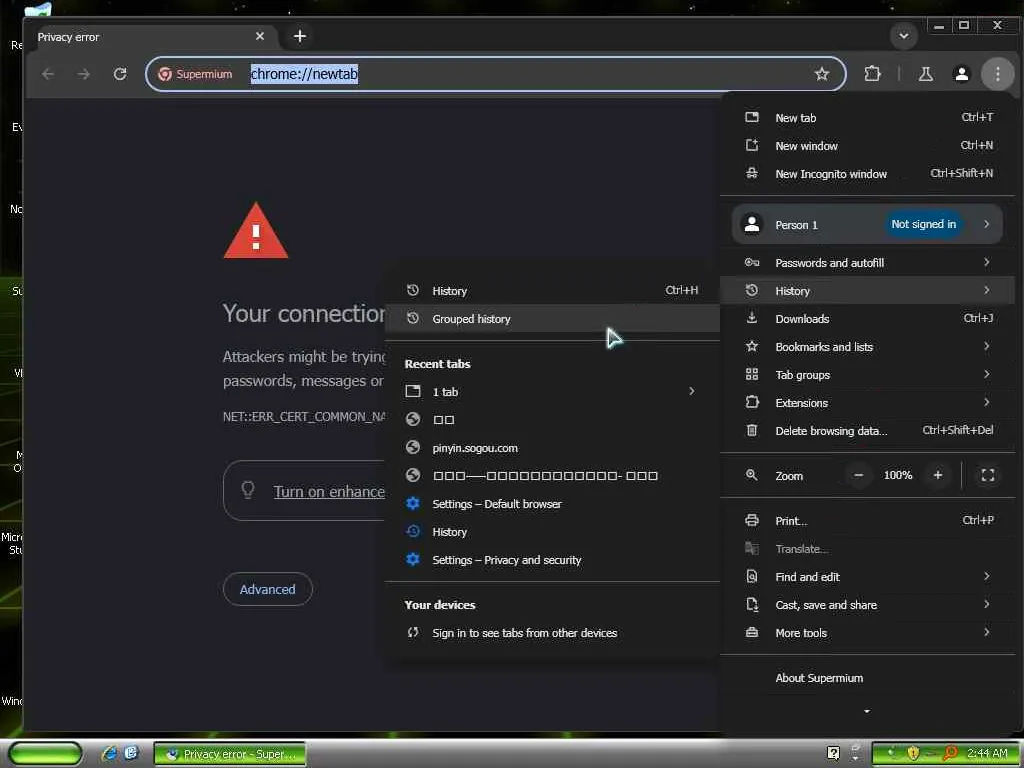Open the Person 1 profile row
1024x768 pixels.
tap(867, 225)
